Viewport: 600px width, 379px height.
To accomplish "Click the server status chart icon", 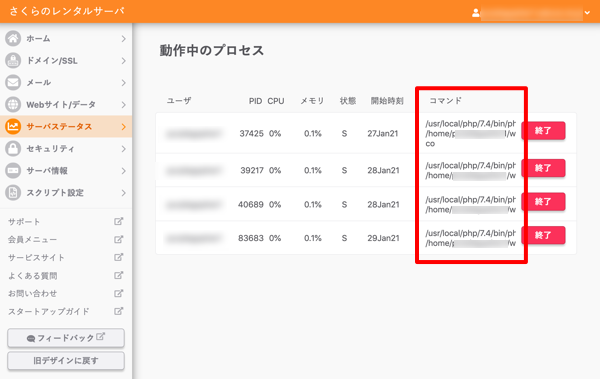I will pos(13,126).
